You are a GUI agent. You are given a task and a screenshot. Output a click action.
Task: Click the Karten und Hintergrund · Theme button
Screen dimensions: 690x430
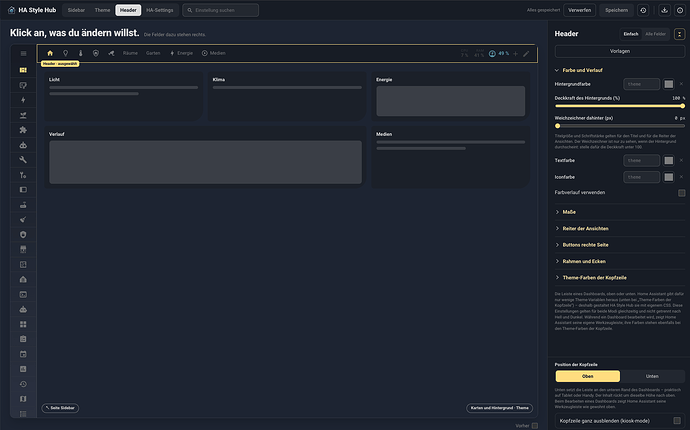pos(499,408)
